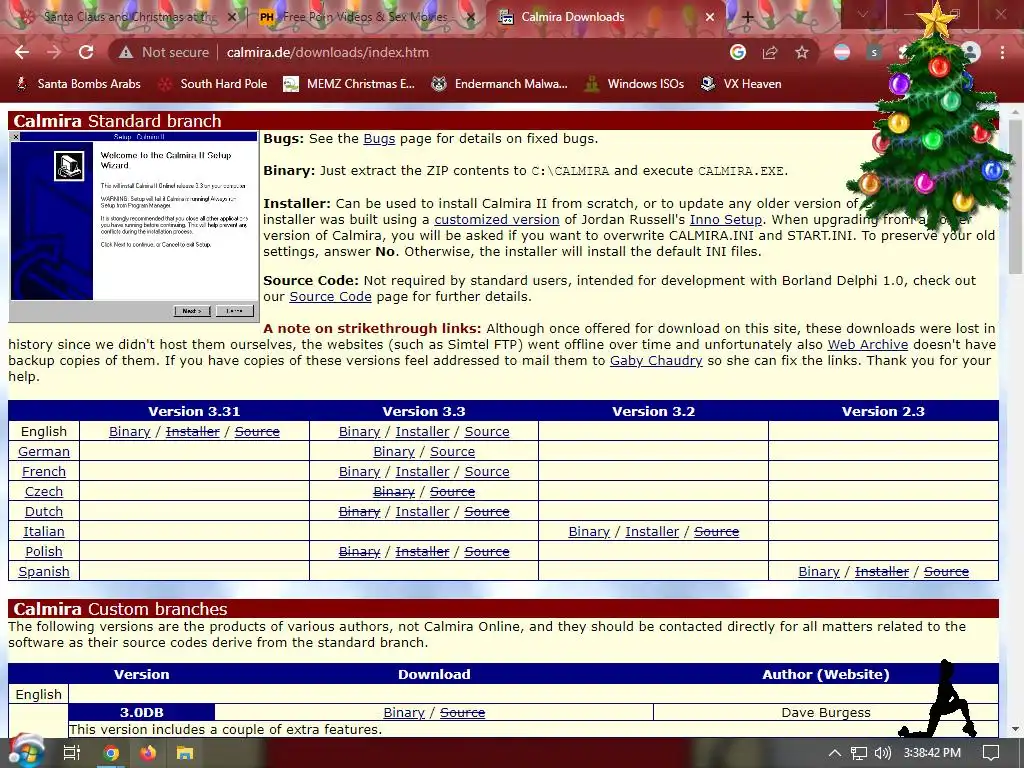Screen dimensions: 1024x768
Task: Open the VX Heaven bookmark
Action: pos(741,84)
